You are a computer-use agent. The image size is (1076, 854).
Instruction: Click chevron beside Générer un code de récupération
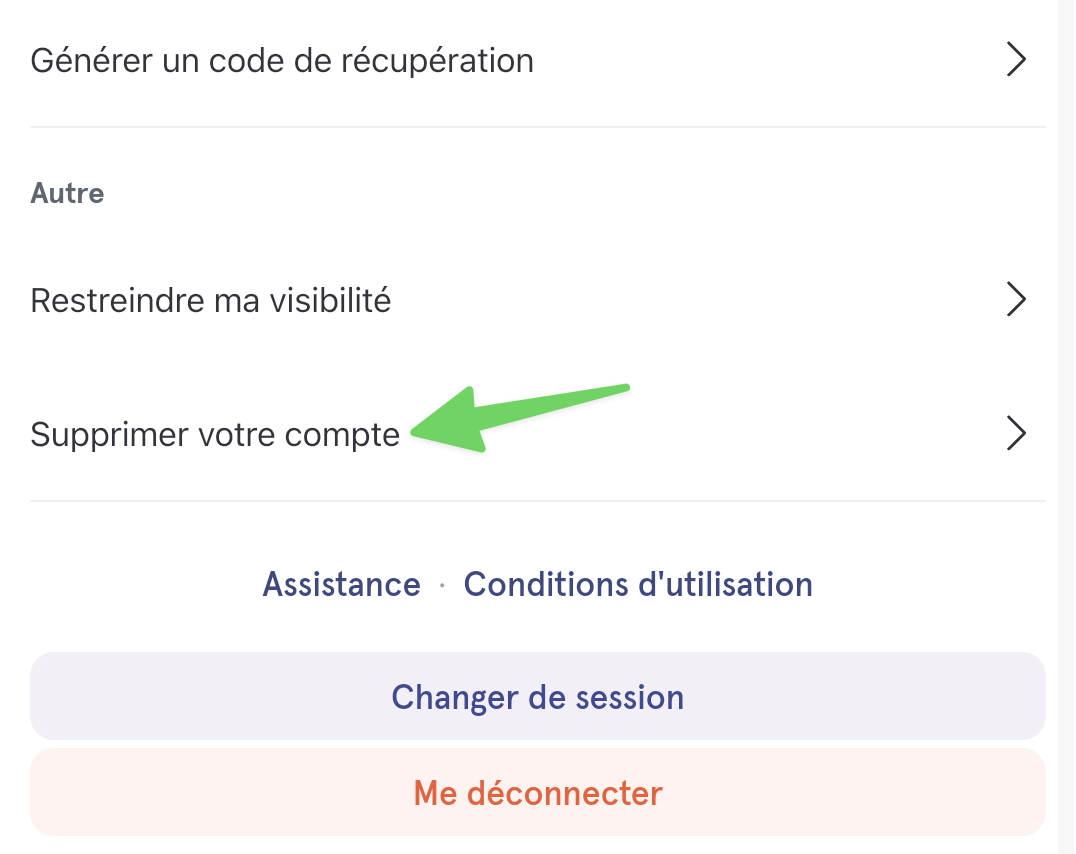click(1016, 60)
